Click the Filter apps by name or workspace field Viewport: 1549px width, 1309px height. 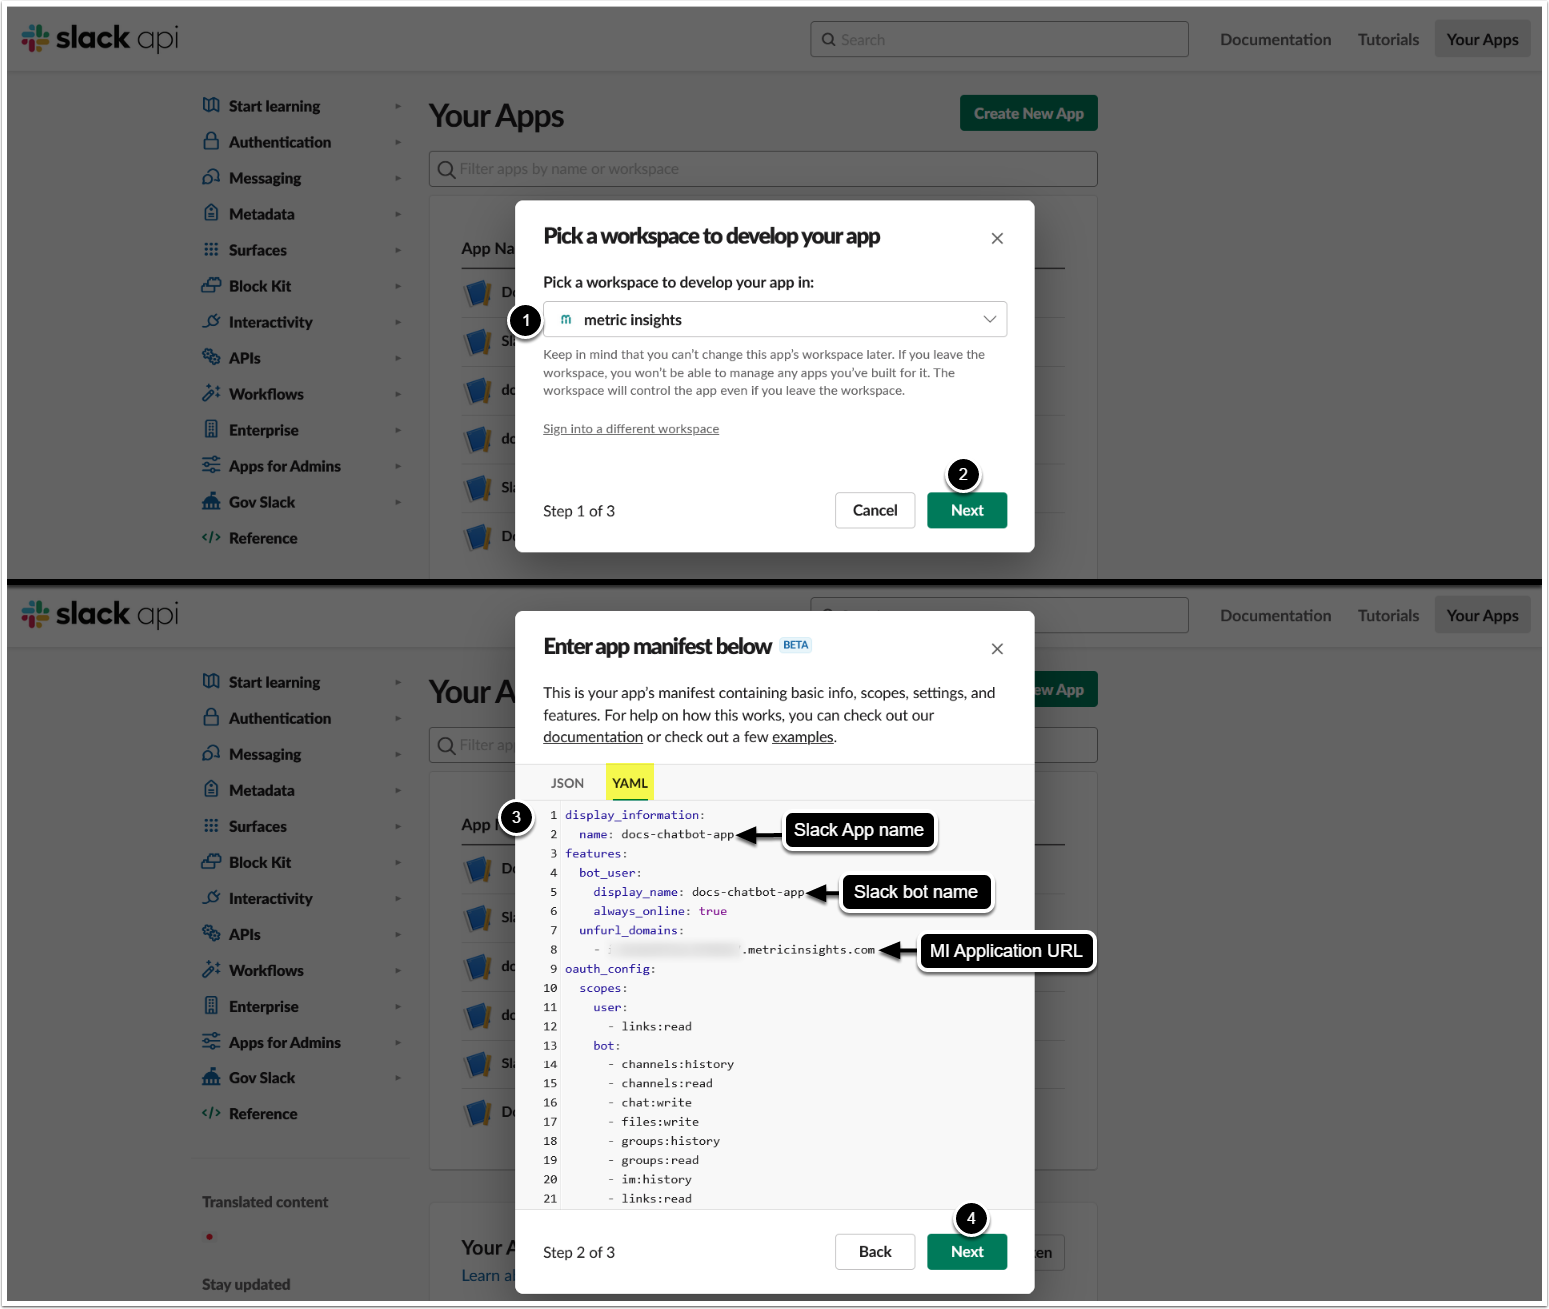tap(763, 169)
